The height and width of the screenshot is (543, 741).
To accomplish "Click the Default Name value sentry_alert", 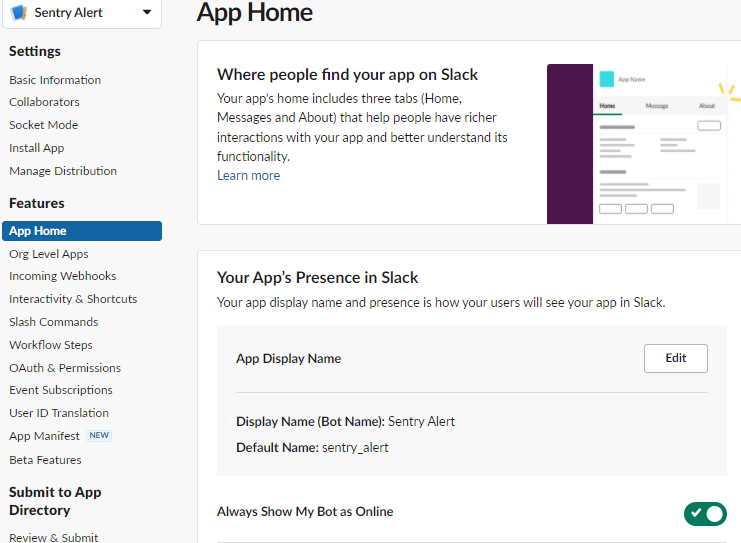I will point(355,448).
